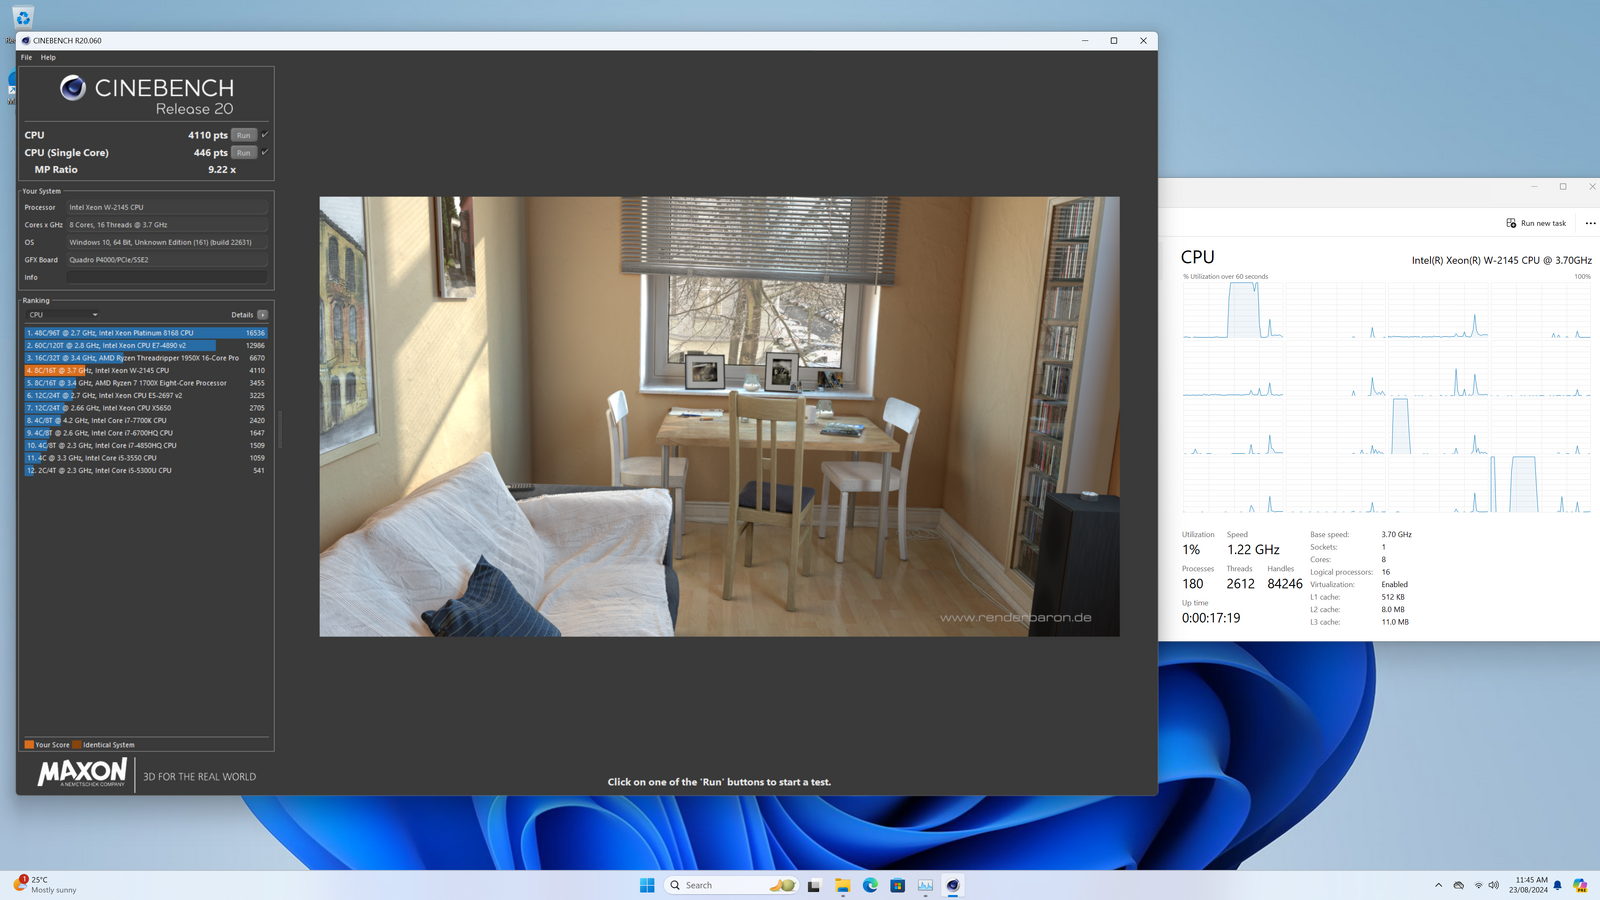The height and width of the screenshot is (900, 1600).
Task: Open the weather widget showing 25°C
Action: (x=45, y=885)
